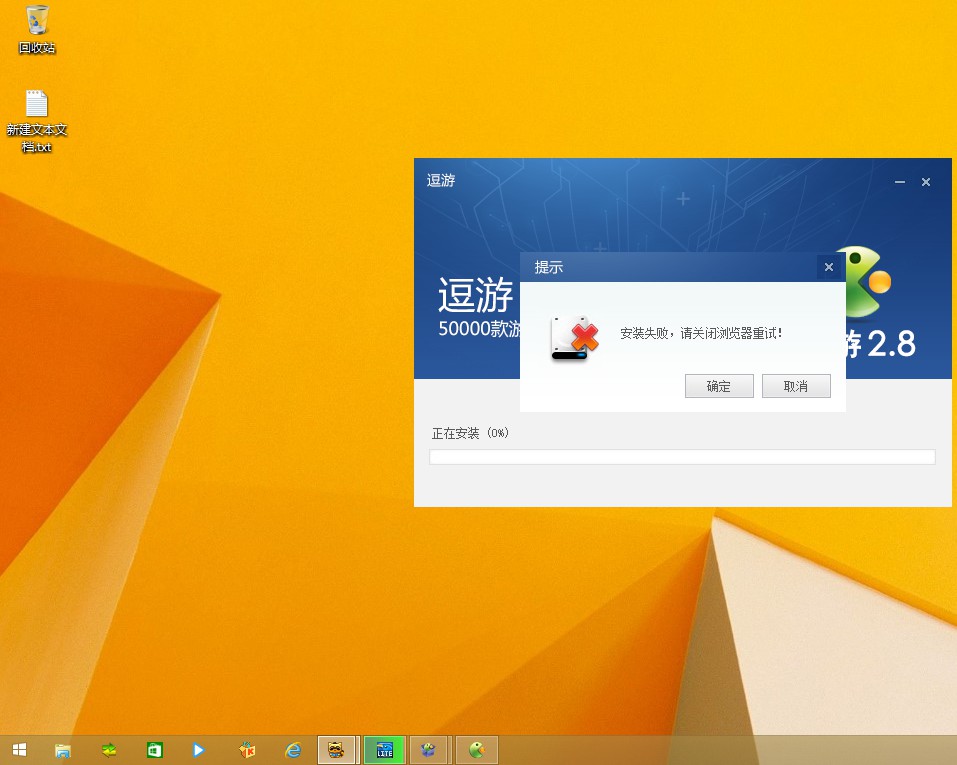Click the orange K box taskbar icon
This screenshot has width=957, height=765.
(x=247, y=750)
